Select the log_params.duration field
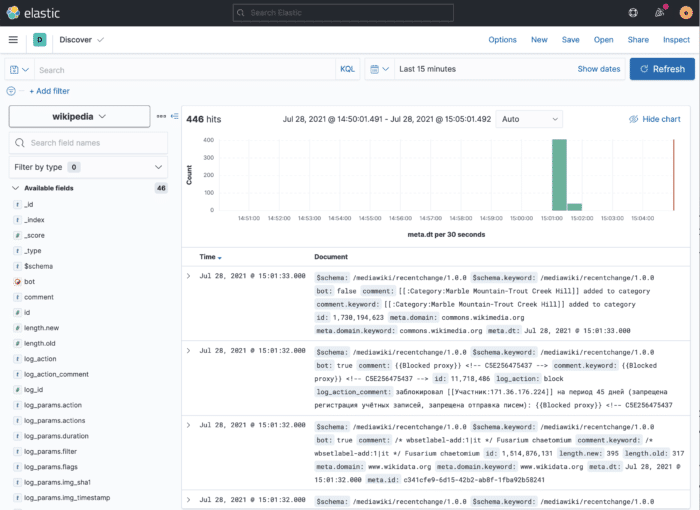This screenshot has height=510, width=700. point(56,436)
